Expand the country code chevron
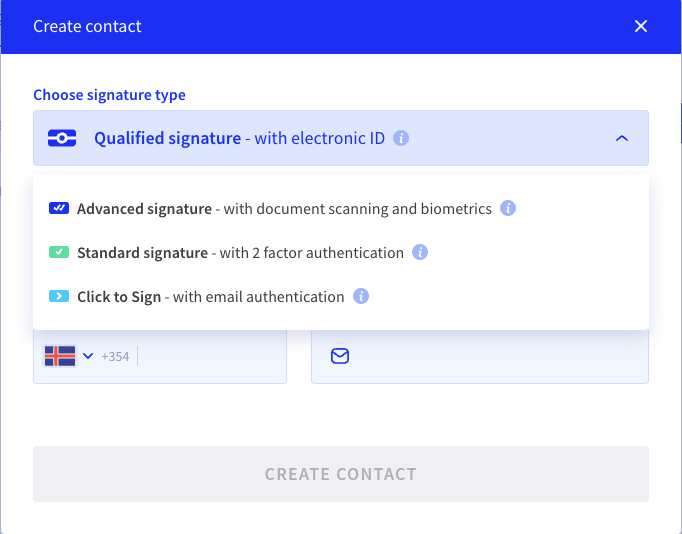 (88, 356)
